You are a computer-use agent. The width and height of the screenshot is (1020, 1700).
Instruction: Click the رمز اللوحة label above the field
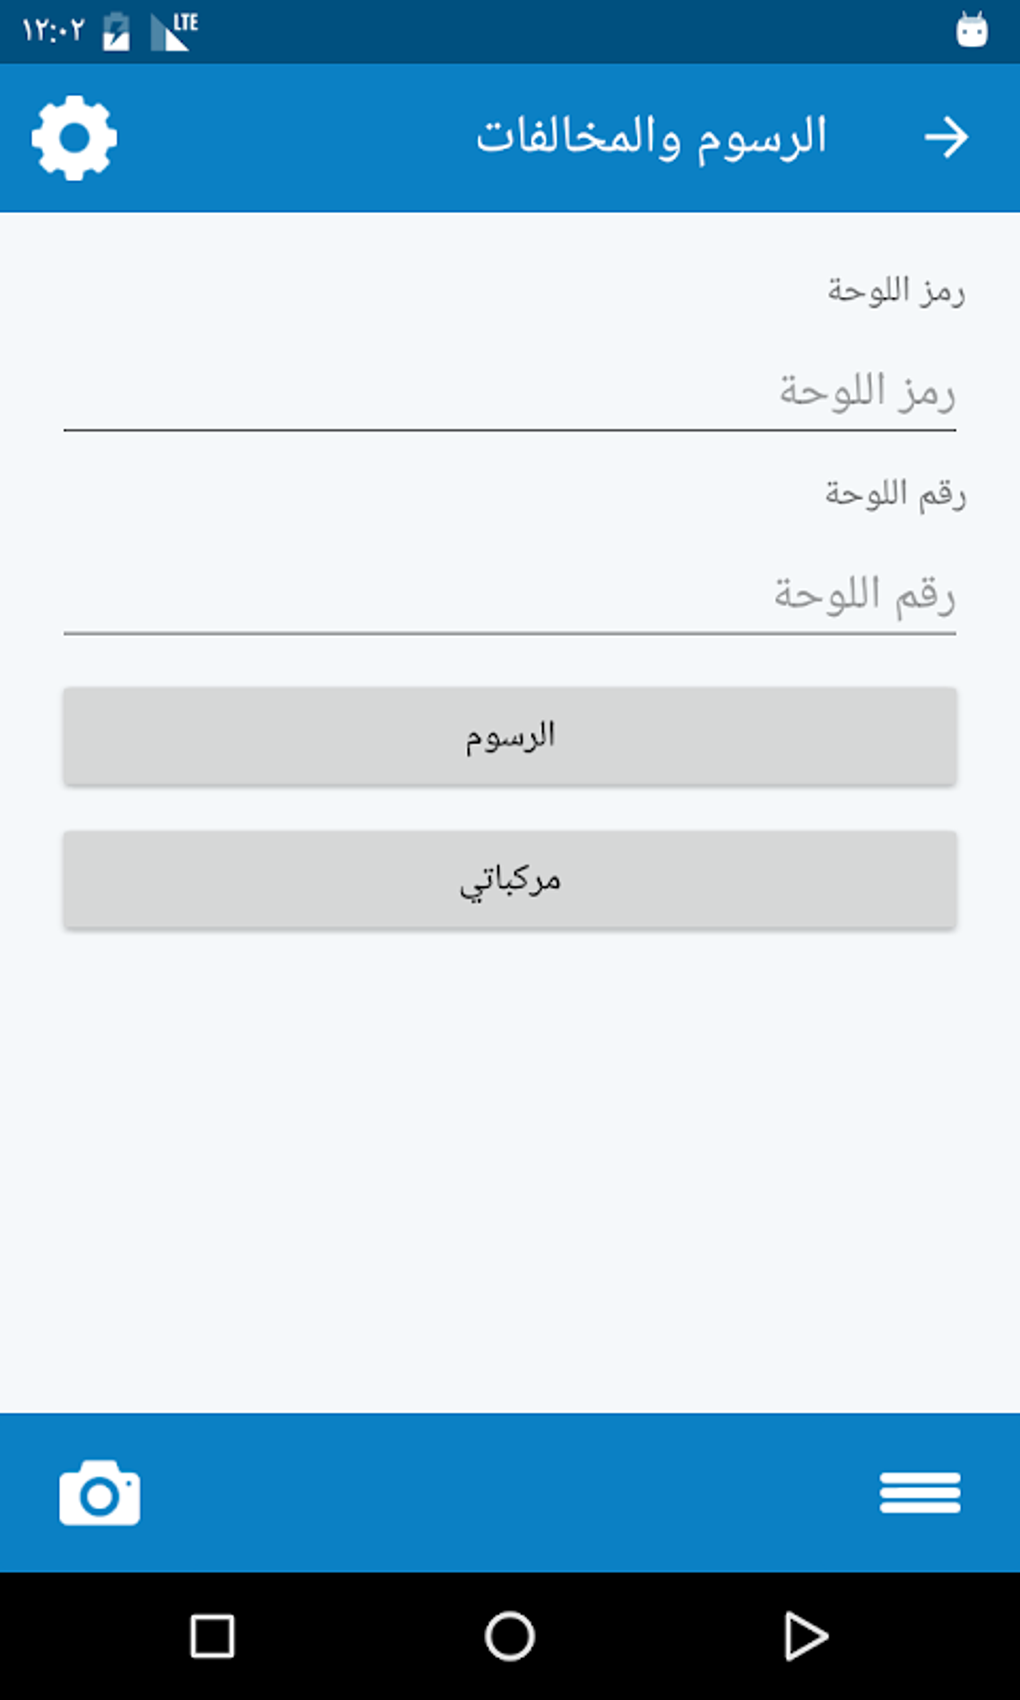pos(896,291)
